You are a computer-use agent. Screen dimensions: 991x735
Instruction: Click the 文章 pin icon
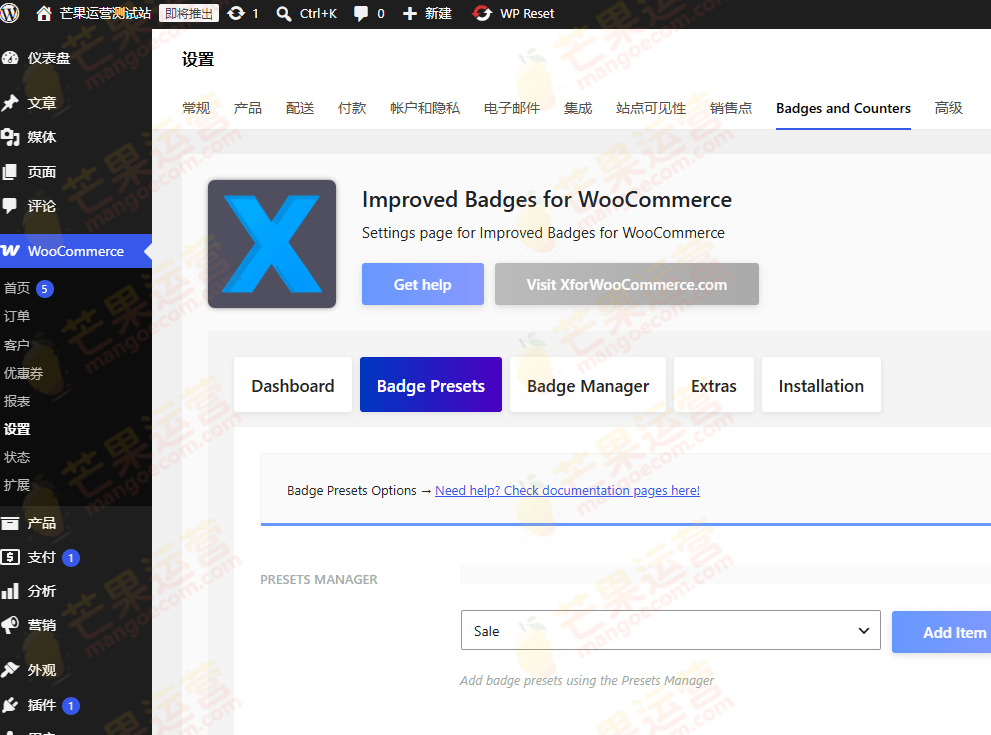[x=10, y=102]
